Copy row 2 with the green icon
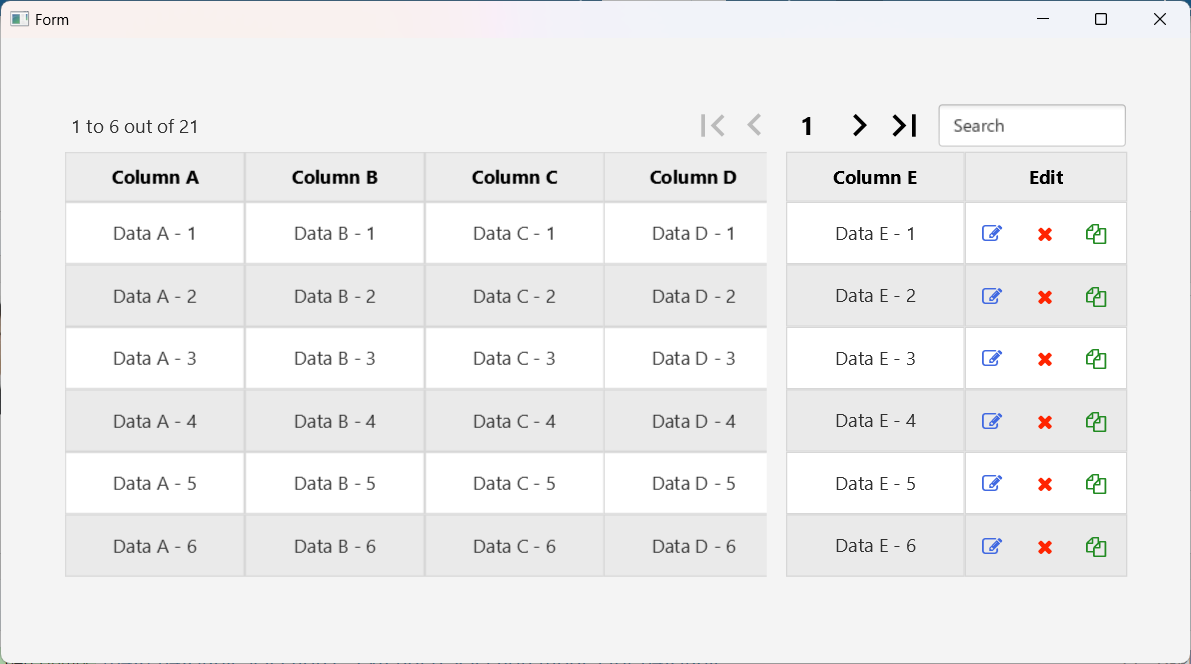 click(1096, 297)
